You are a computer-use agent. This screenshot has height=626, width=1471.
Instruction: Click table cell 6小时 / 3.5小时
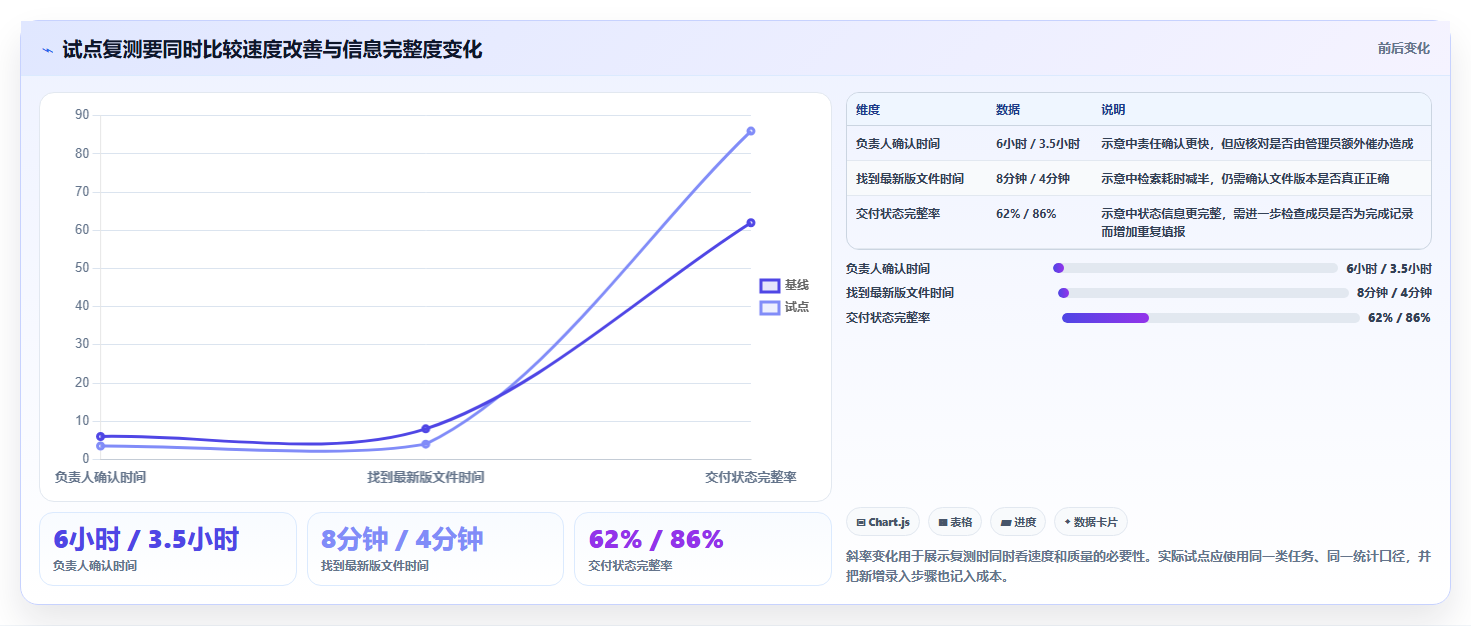click(1038, 144)
